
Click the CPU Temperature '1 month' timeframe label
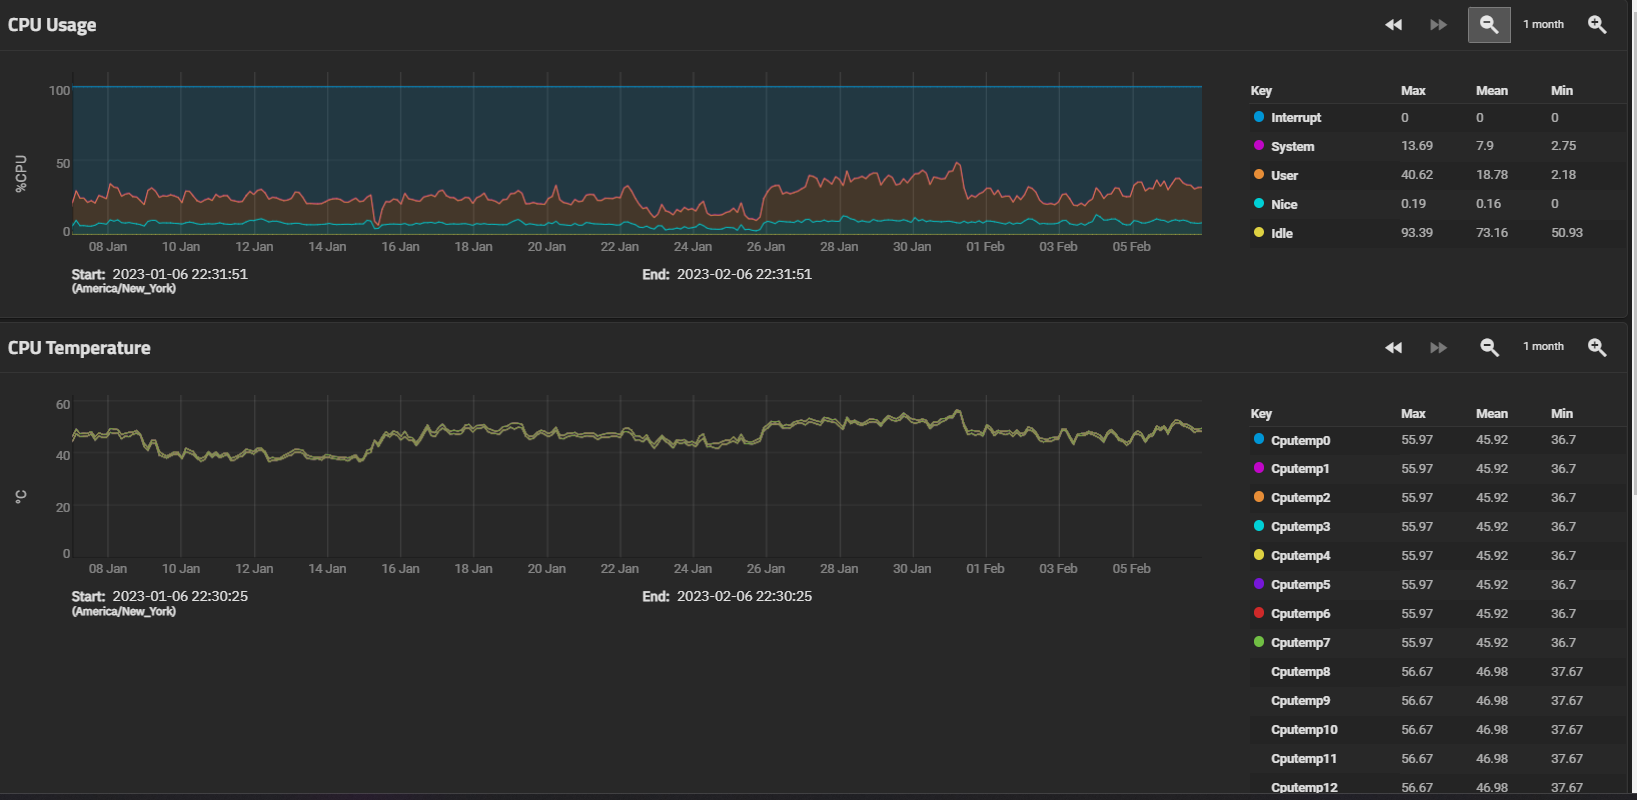[1543, 347]
